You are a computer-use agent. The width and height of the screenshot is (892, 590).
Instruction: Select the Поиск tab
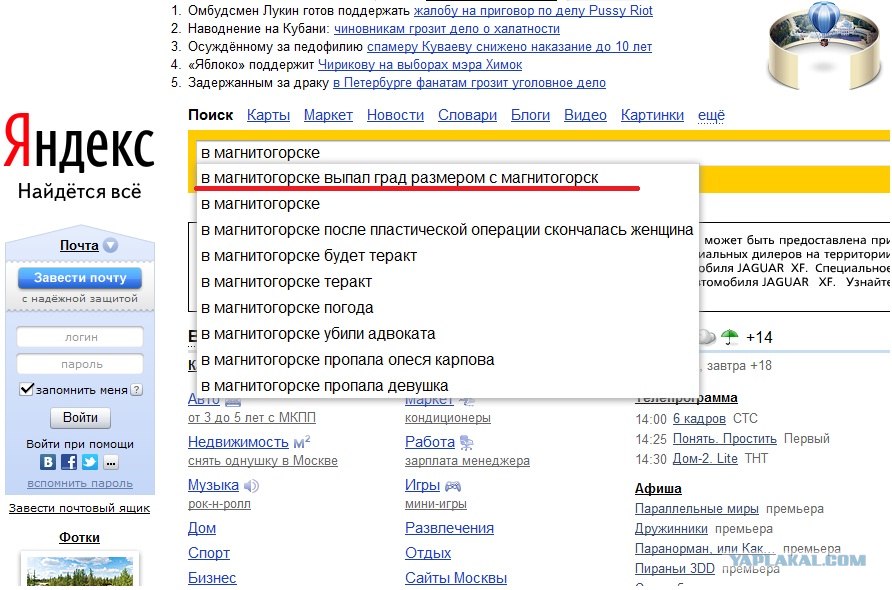(x=210, y=115)
